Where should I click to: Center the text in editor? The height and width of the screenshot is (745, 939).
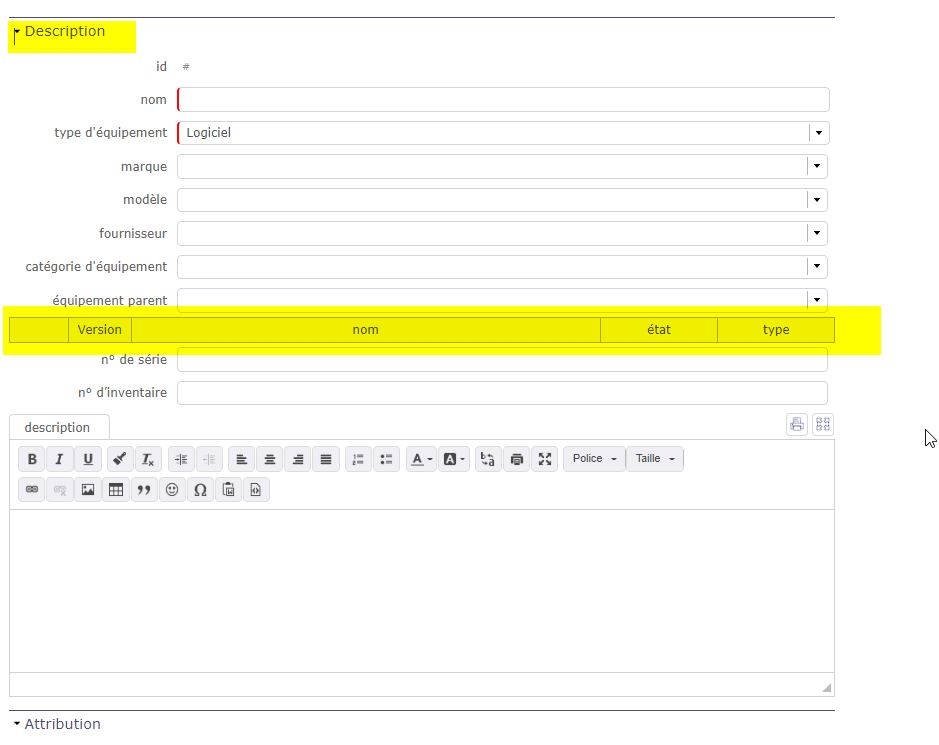(269, 459)
